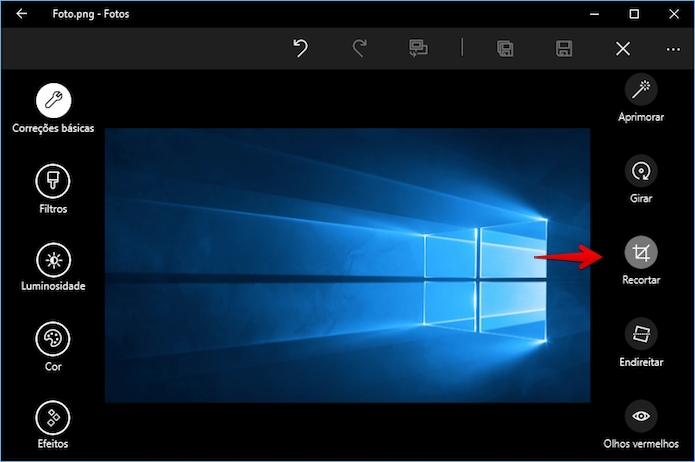Apply Aprimorar magic wand enhancement
The width and height of the screenshot is (695, 462).
(641, 90)
